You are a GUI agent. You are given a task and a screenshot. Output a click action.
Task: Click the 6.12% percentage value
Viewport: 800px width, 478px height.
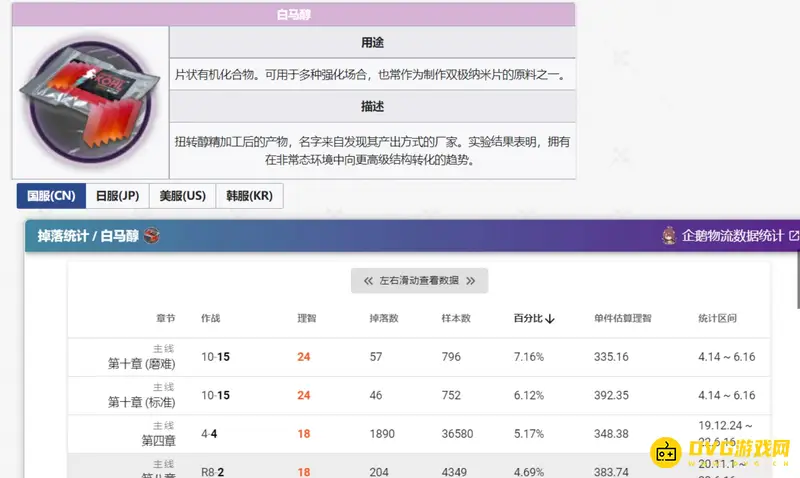(529, 395)
